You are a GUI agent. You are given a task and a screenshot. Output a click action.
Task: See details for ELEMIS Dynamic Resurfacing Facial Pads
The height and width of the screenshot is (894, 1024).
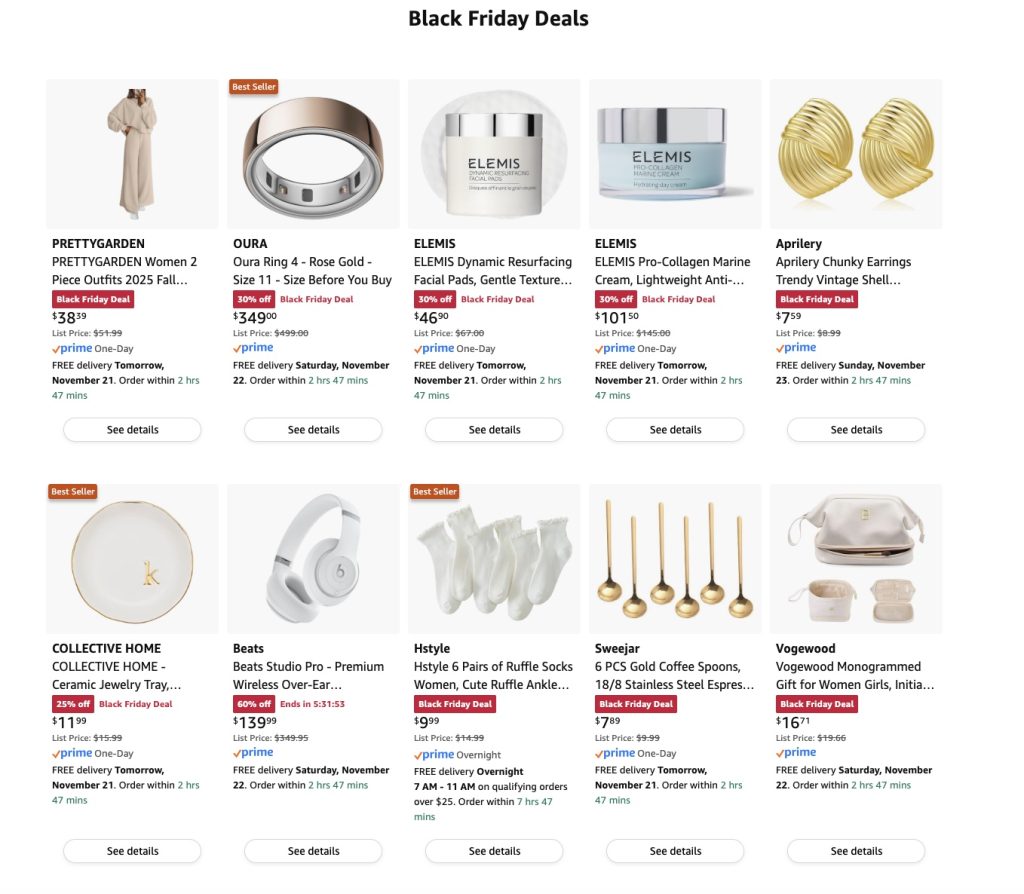tap(494, 430)
